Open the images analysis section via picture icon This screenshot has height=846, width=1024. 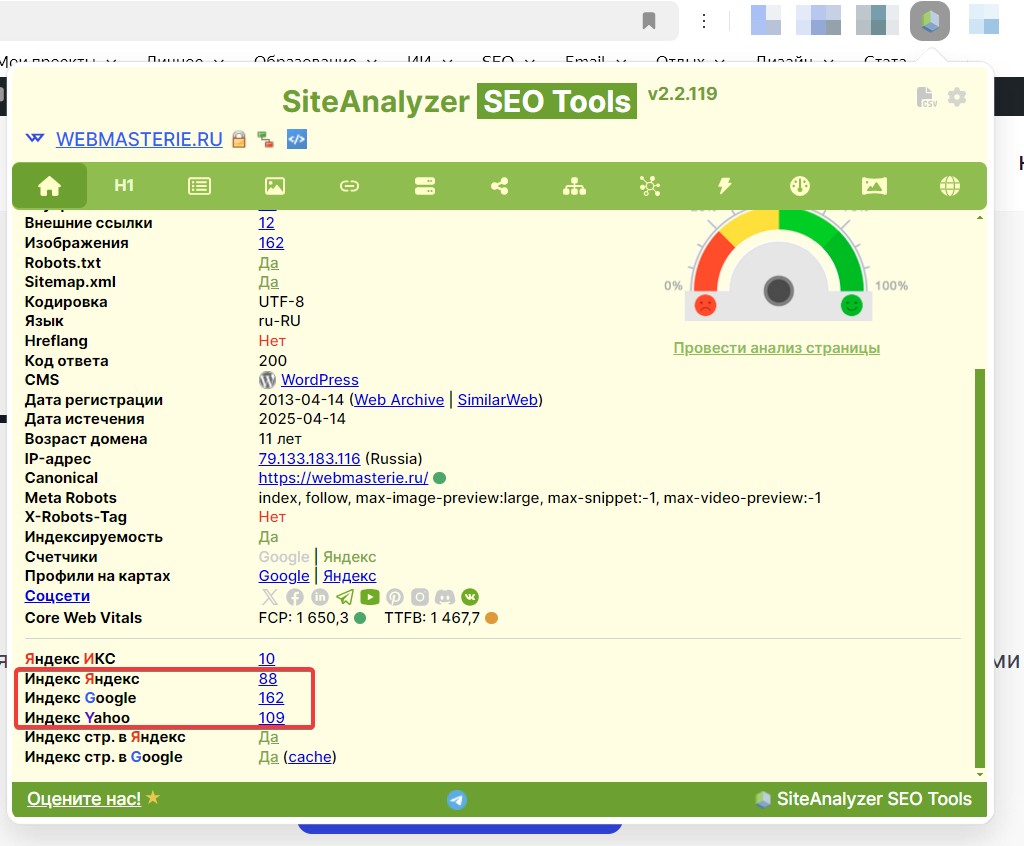pos(274,186)
